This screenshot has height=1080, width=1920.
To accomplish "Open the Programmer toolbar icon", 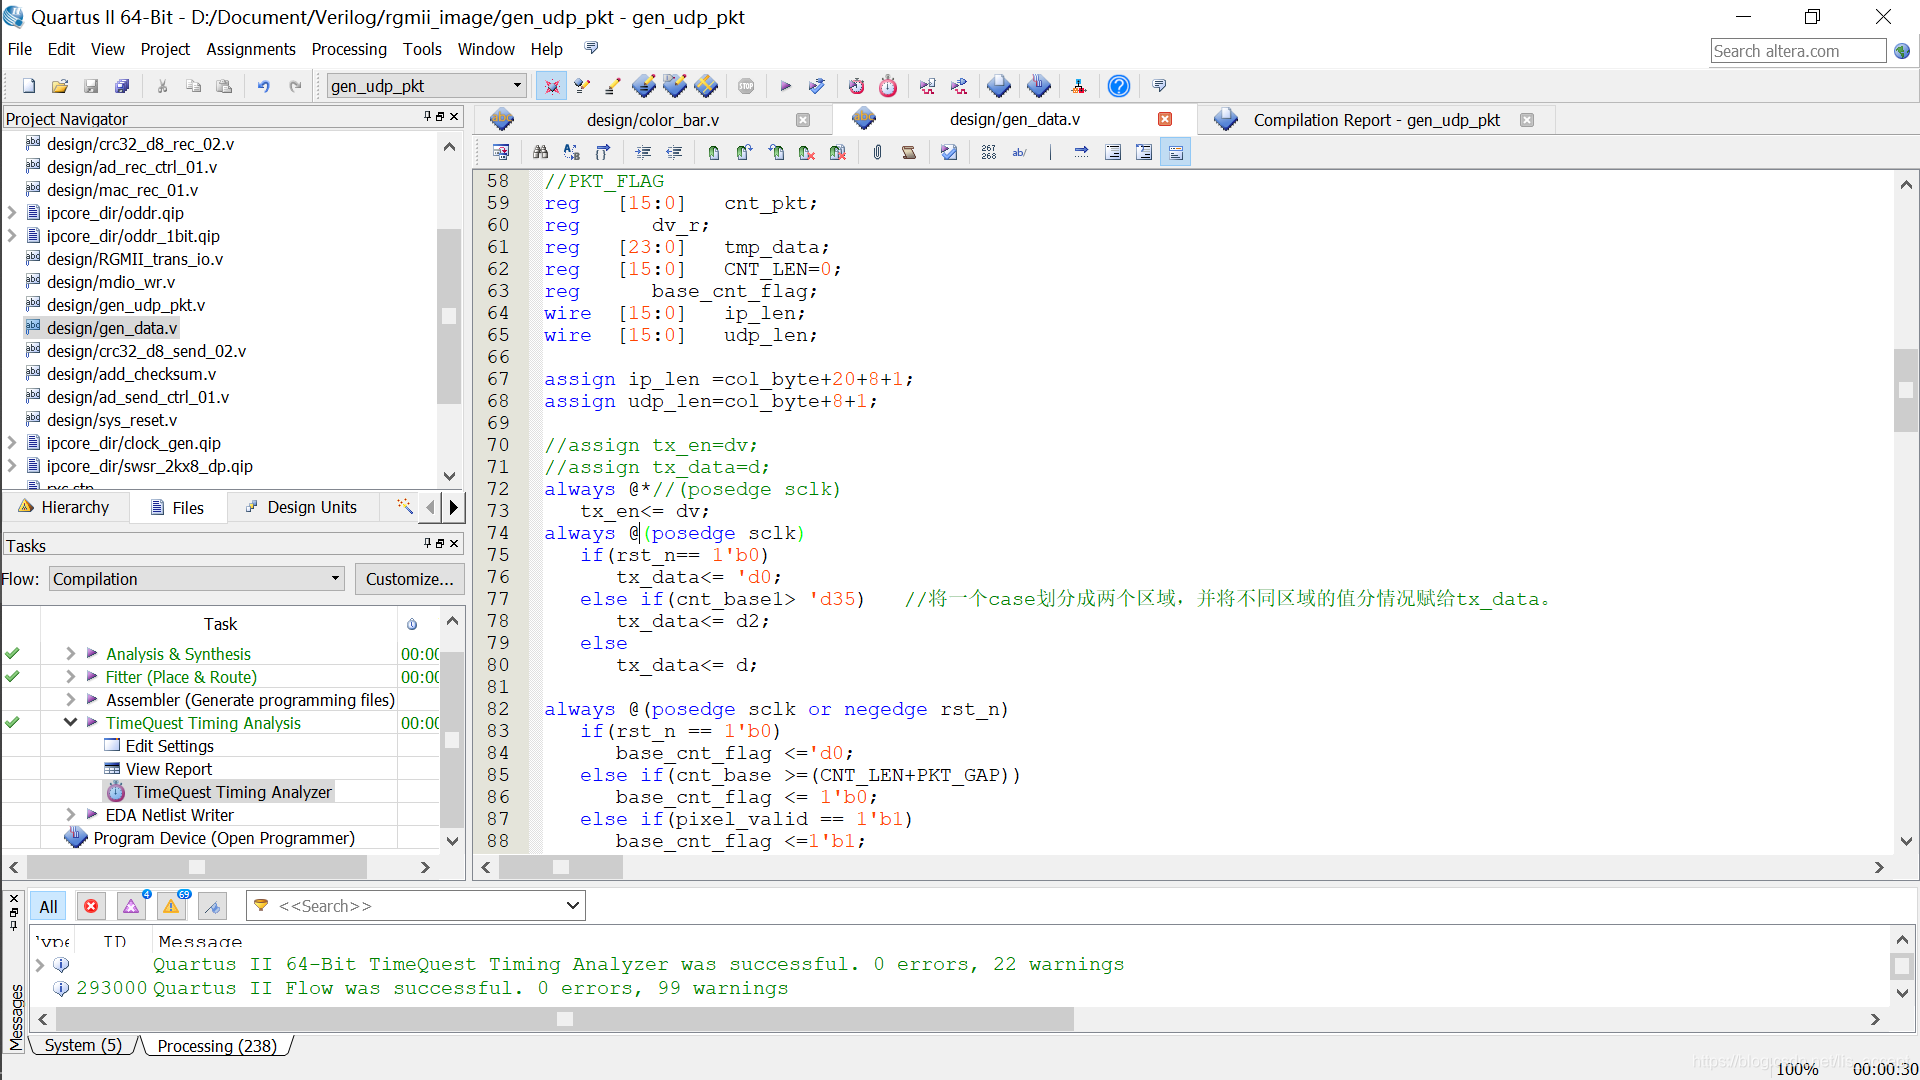I will [x=1039, y=86].
